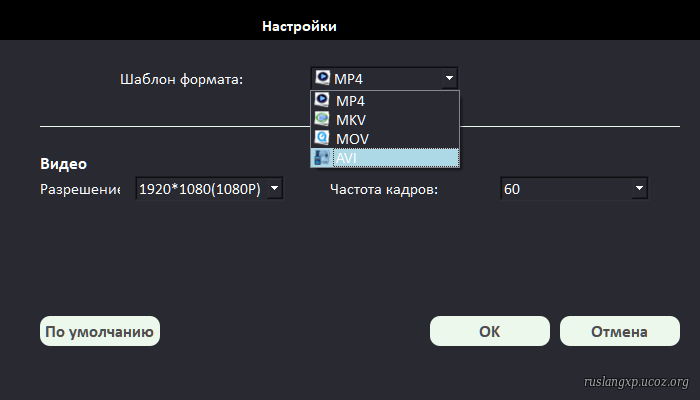Click the MP4 icon in the format combo box
Screen dimensions: 700x400
[322, 78]
